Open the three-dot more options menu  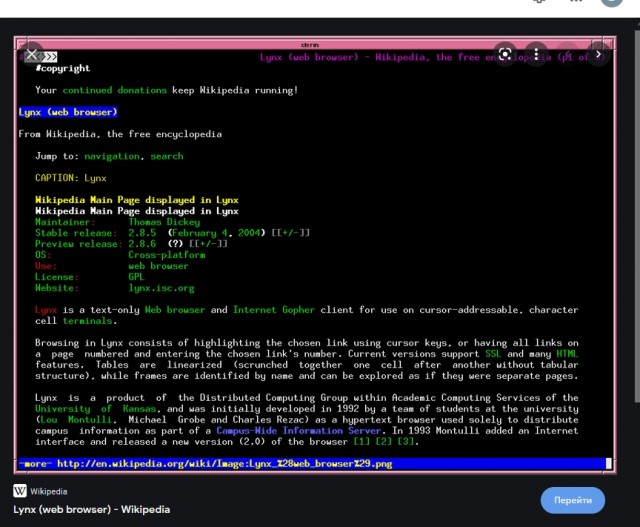536,54
